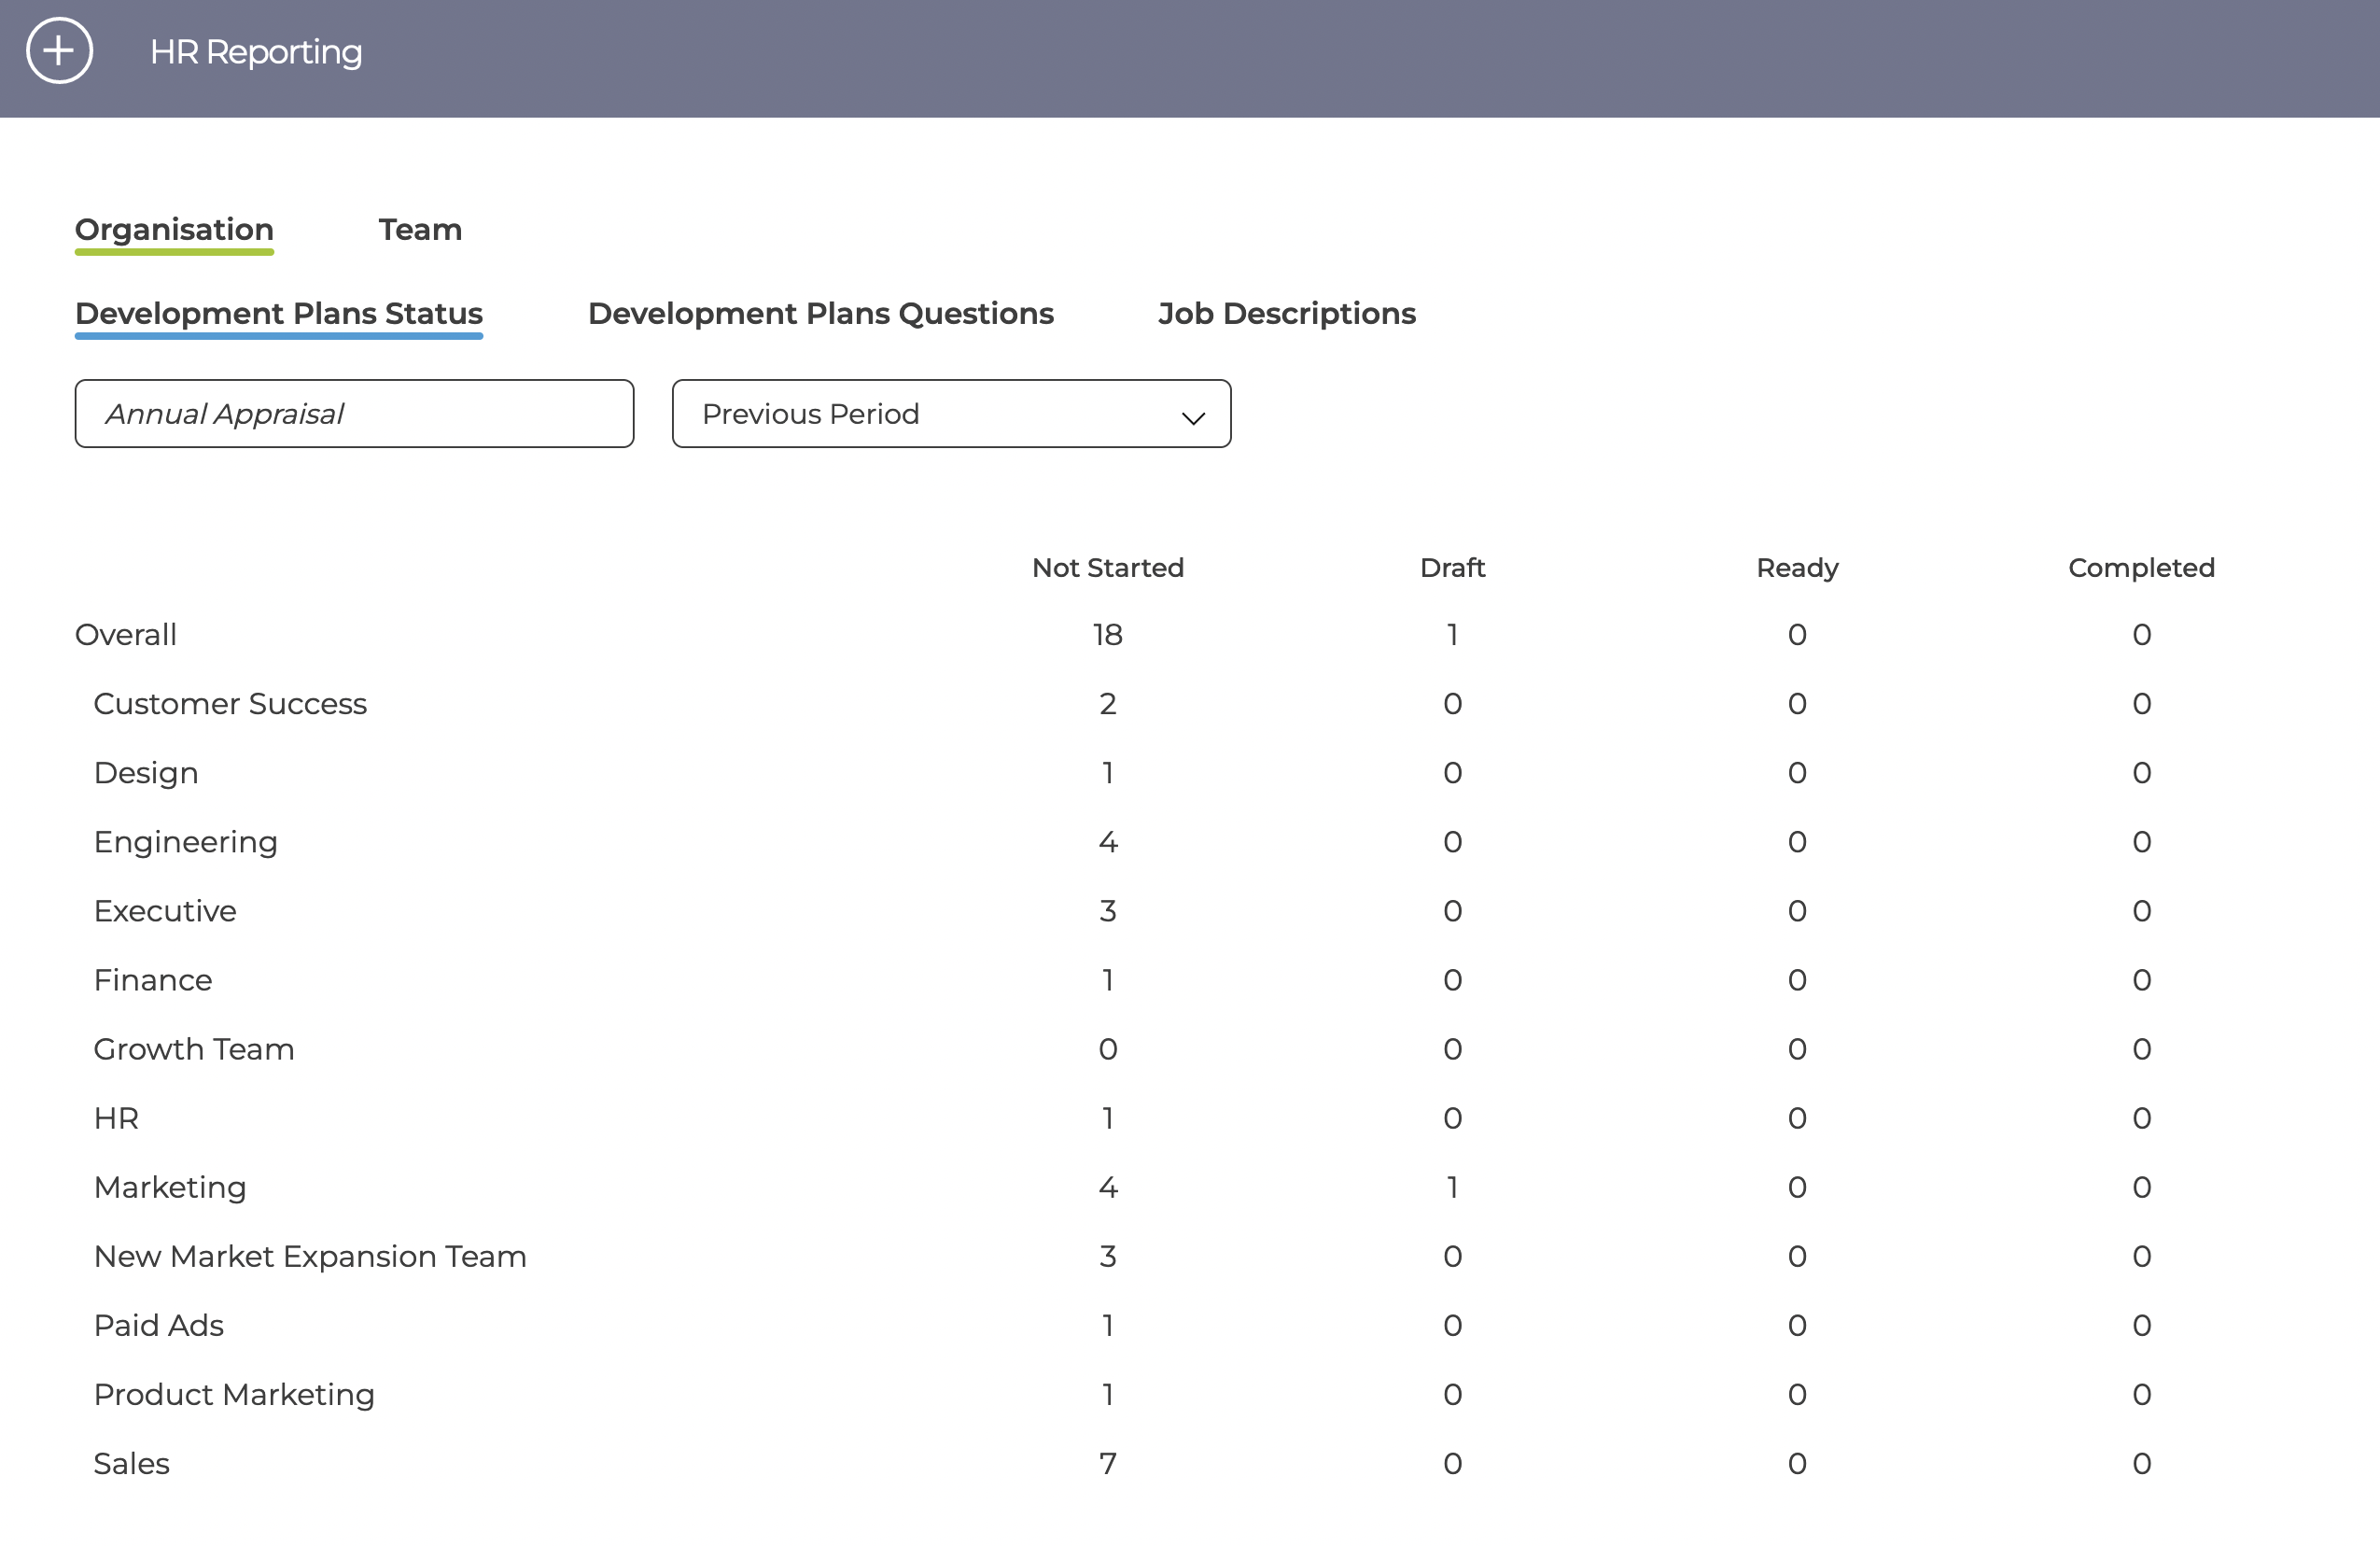Click the circled plus icon in header
Viewport: 2380px width, 1546px height.
pos(59,51)
